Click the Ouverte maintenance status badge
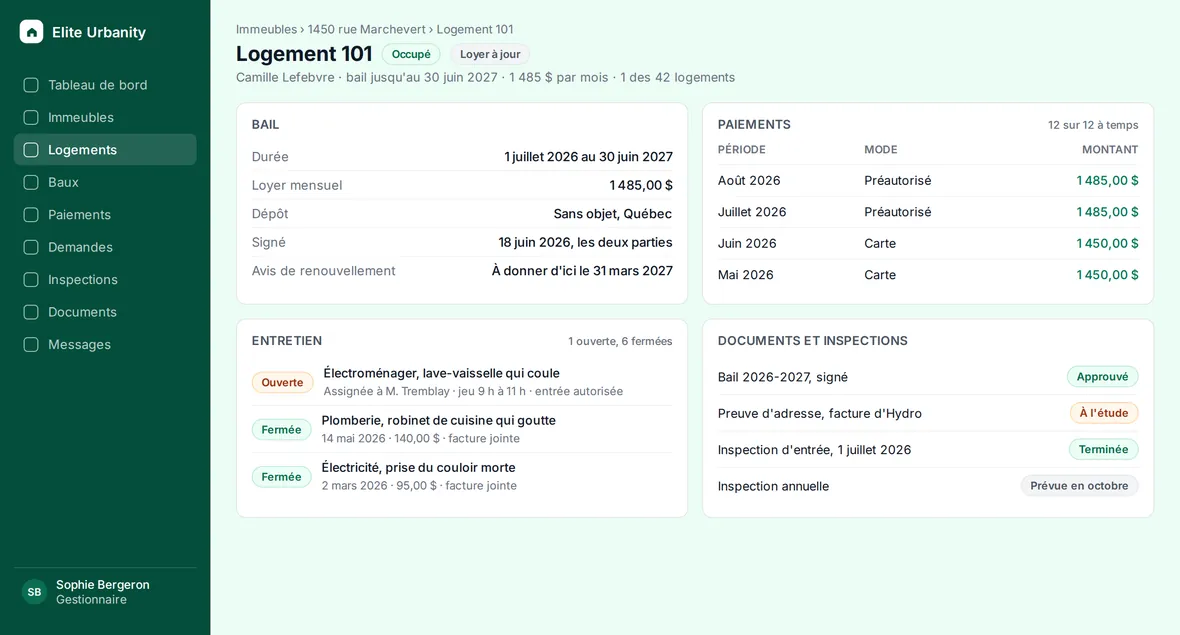Image resolution: width=1180 pixels, height=635 pixels. (x=282, y=382)
